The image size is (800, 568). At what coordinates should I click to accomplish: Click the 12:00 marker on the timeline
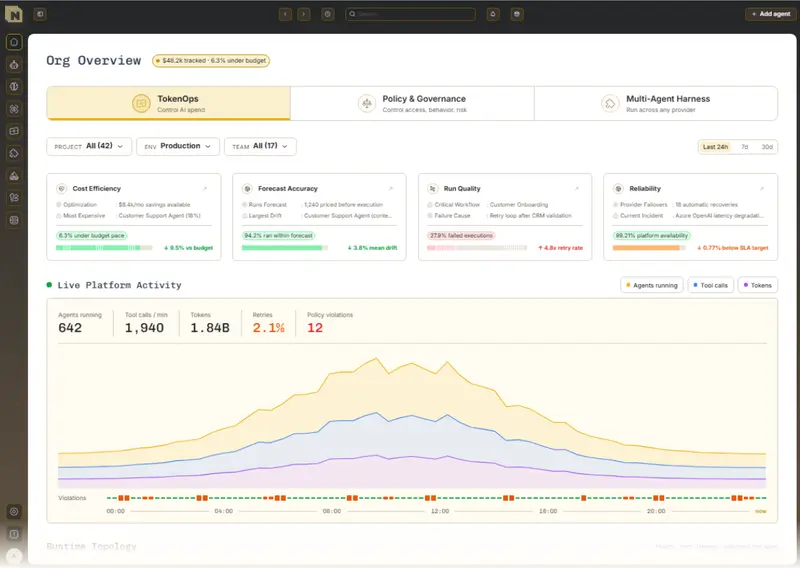point(440,511)
